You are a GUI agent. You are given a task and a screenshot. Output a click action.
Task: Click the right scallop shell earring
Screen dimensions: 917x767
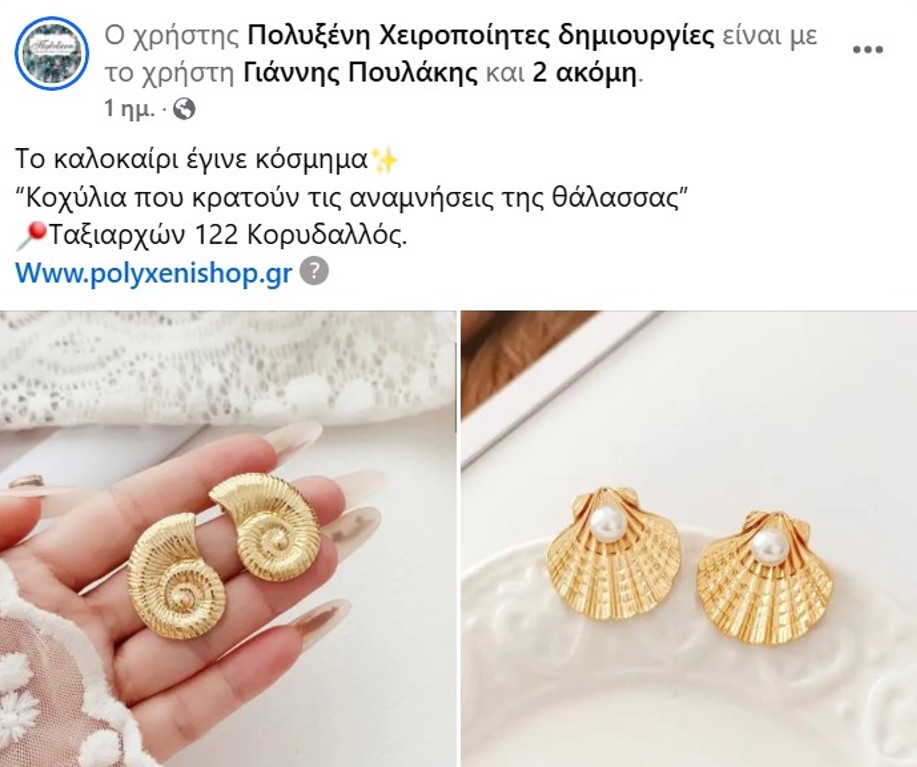(x=765, y=576)
